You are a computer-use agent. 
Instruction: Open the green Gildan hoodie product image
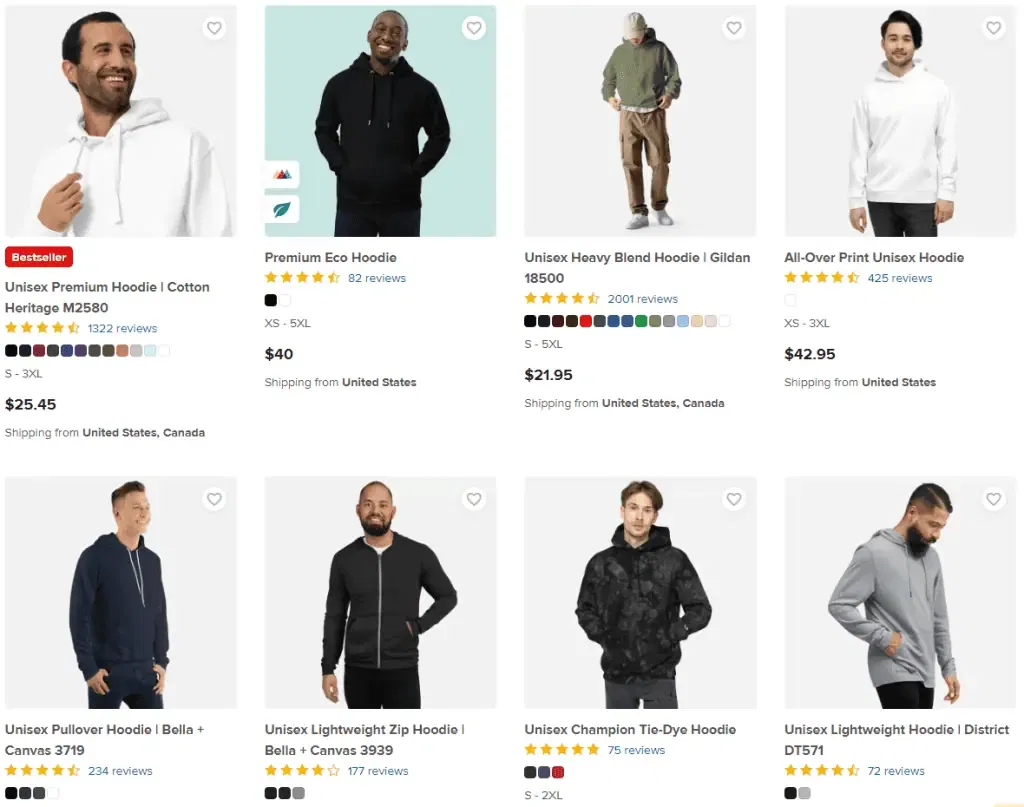point(640,120)
